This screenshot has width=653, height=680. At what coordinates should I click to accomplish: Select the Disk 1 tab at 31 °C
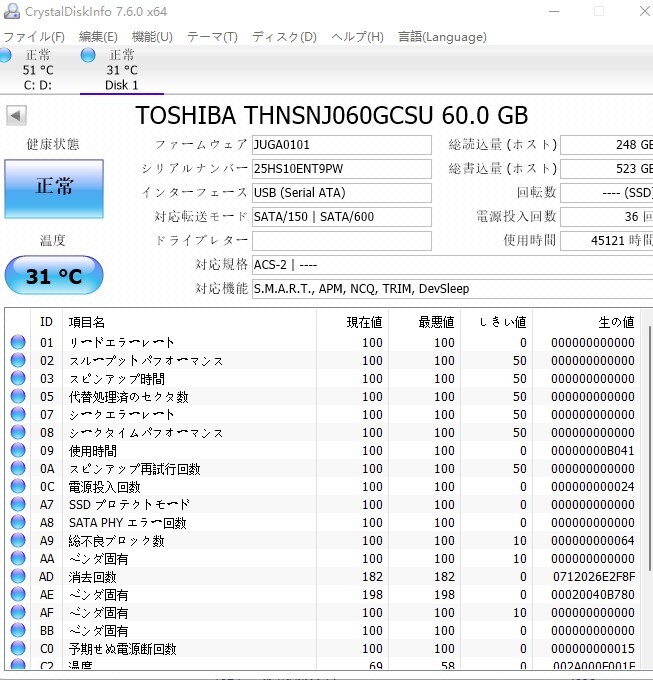tap(122, 70)
